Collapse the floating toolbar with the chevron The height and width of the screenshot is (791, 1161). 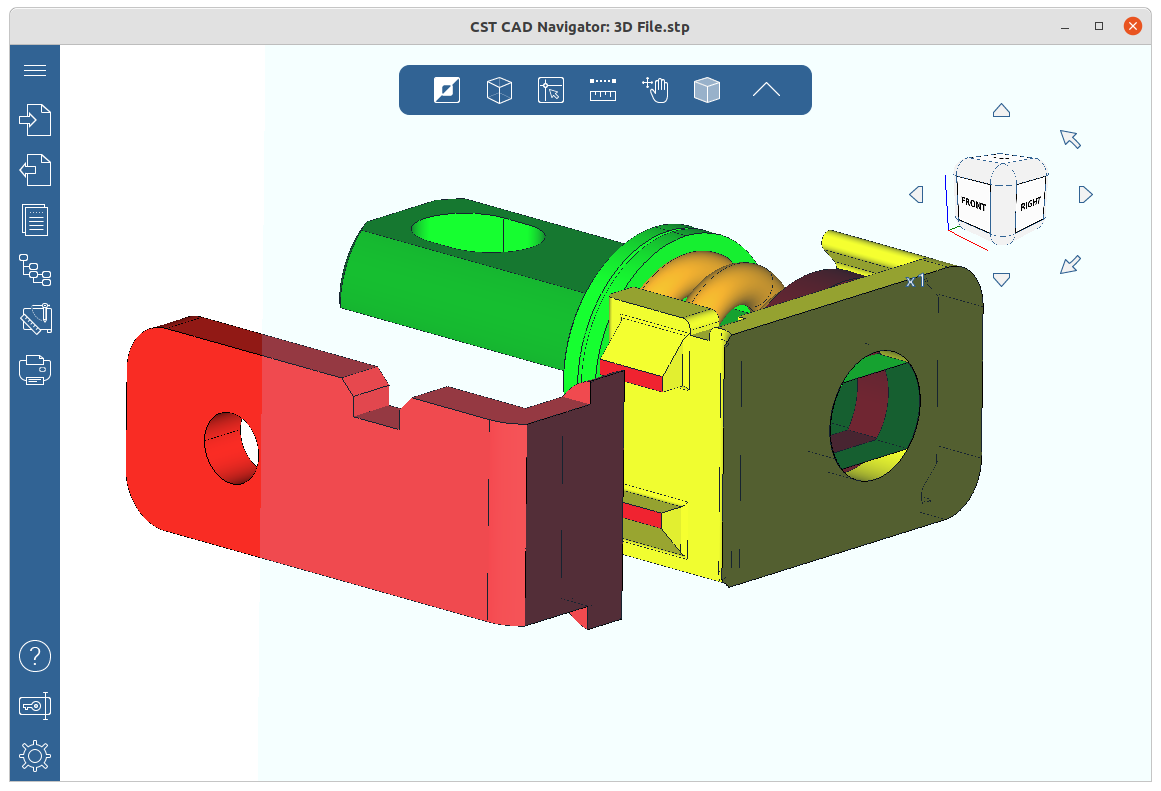coord(765,90)
